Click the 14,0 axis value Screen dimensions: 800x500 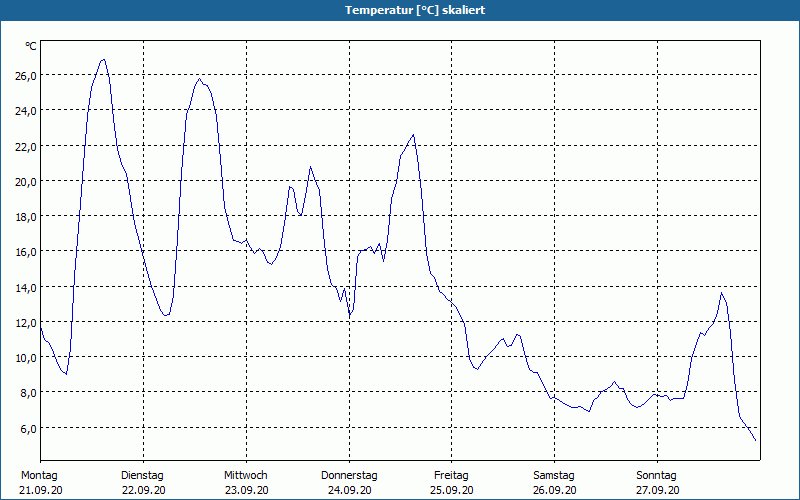(26, 288)
